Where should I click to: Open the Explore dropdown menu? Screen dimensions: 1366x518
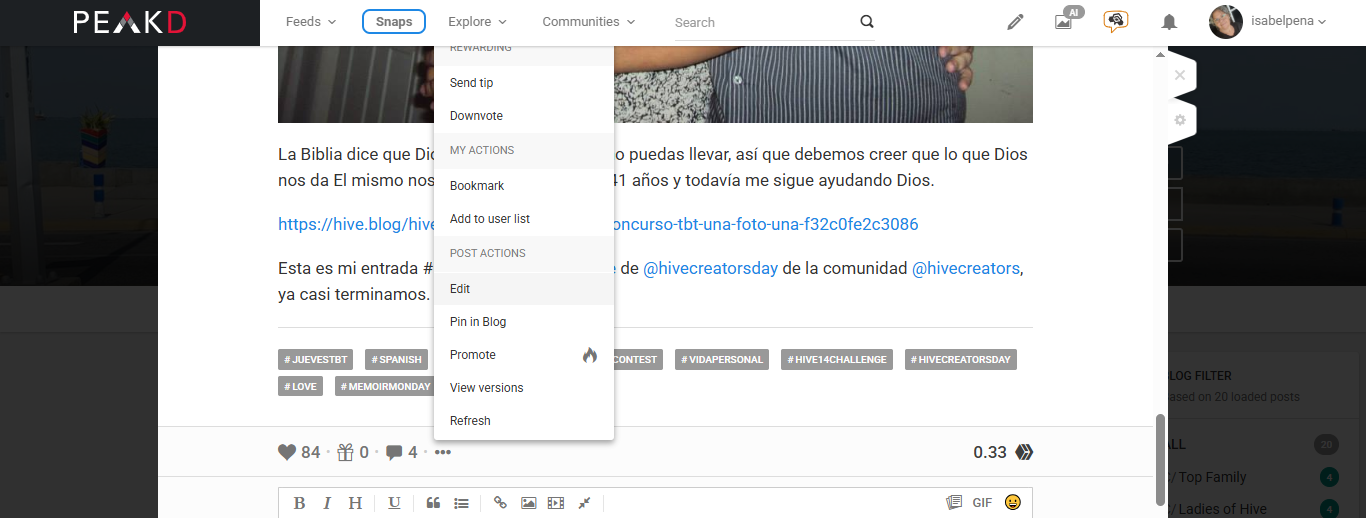477,22
